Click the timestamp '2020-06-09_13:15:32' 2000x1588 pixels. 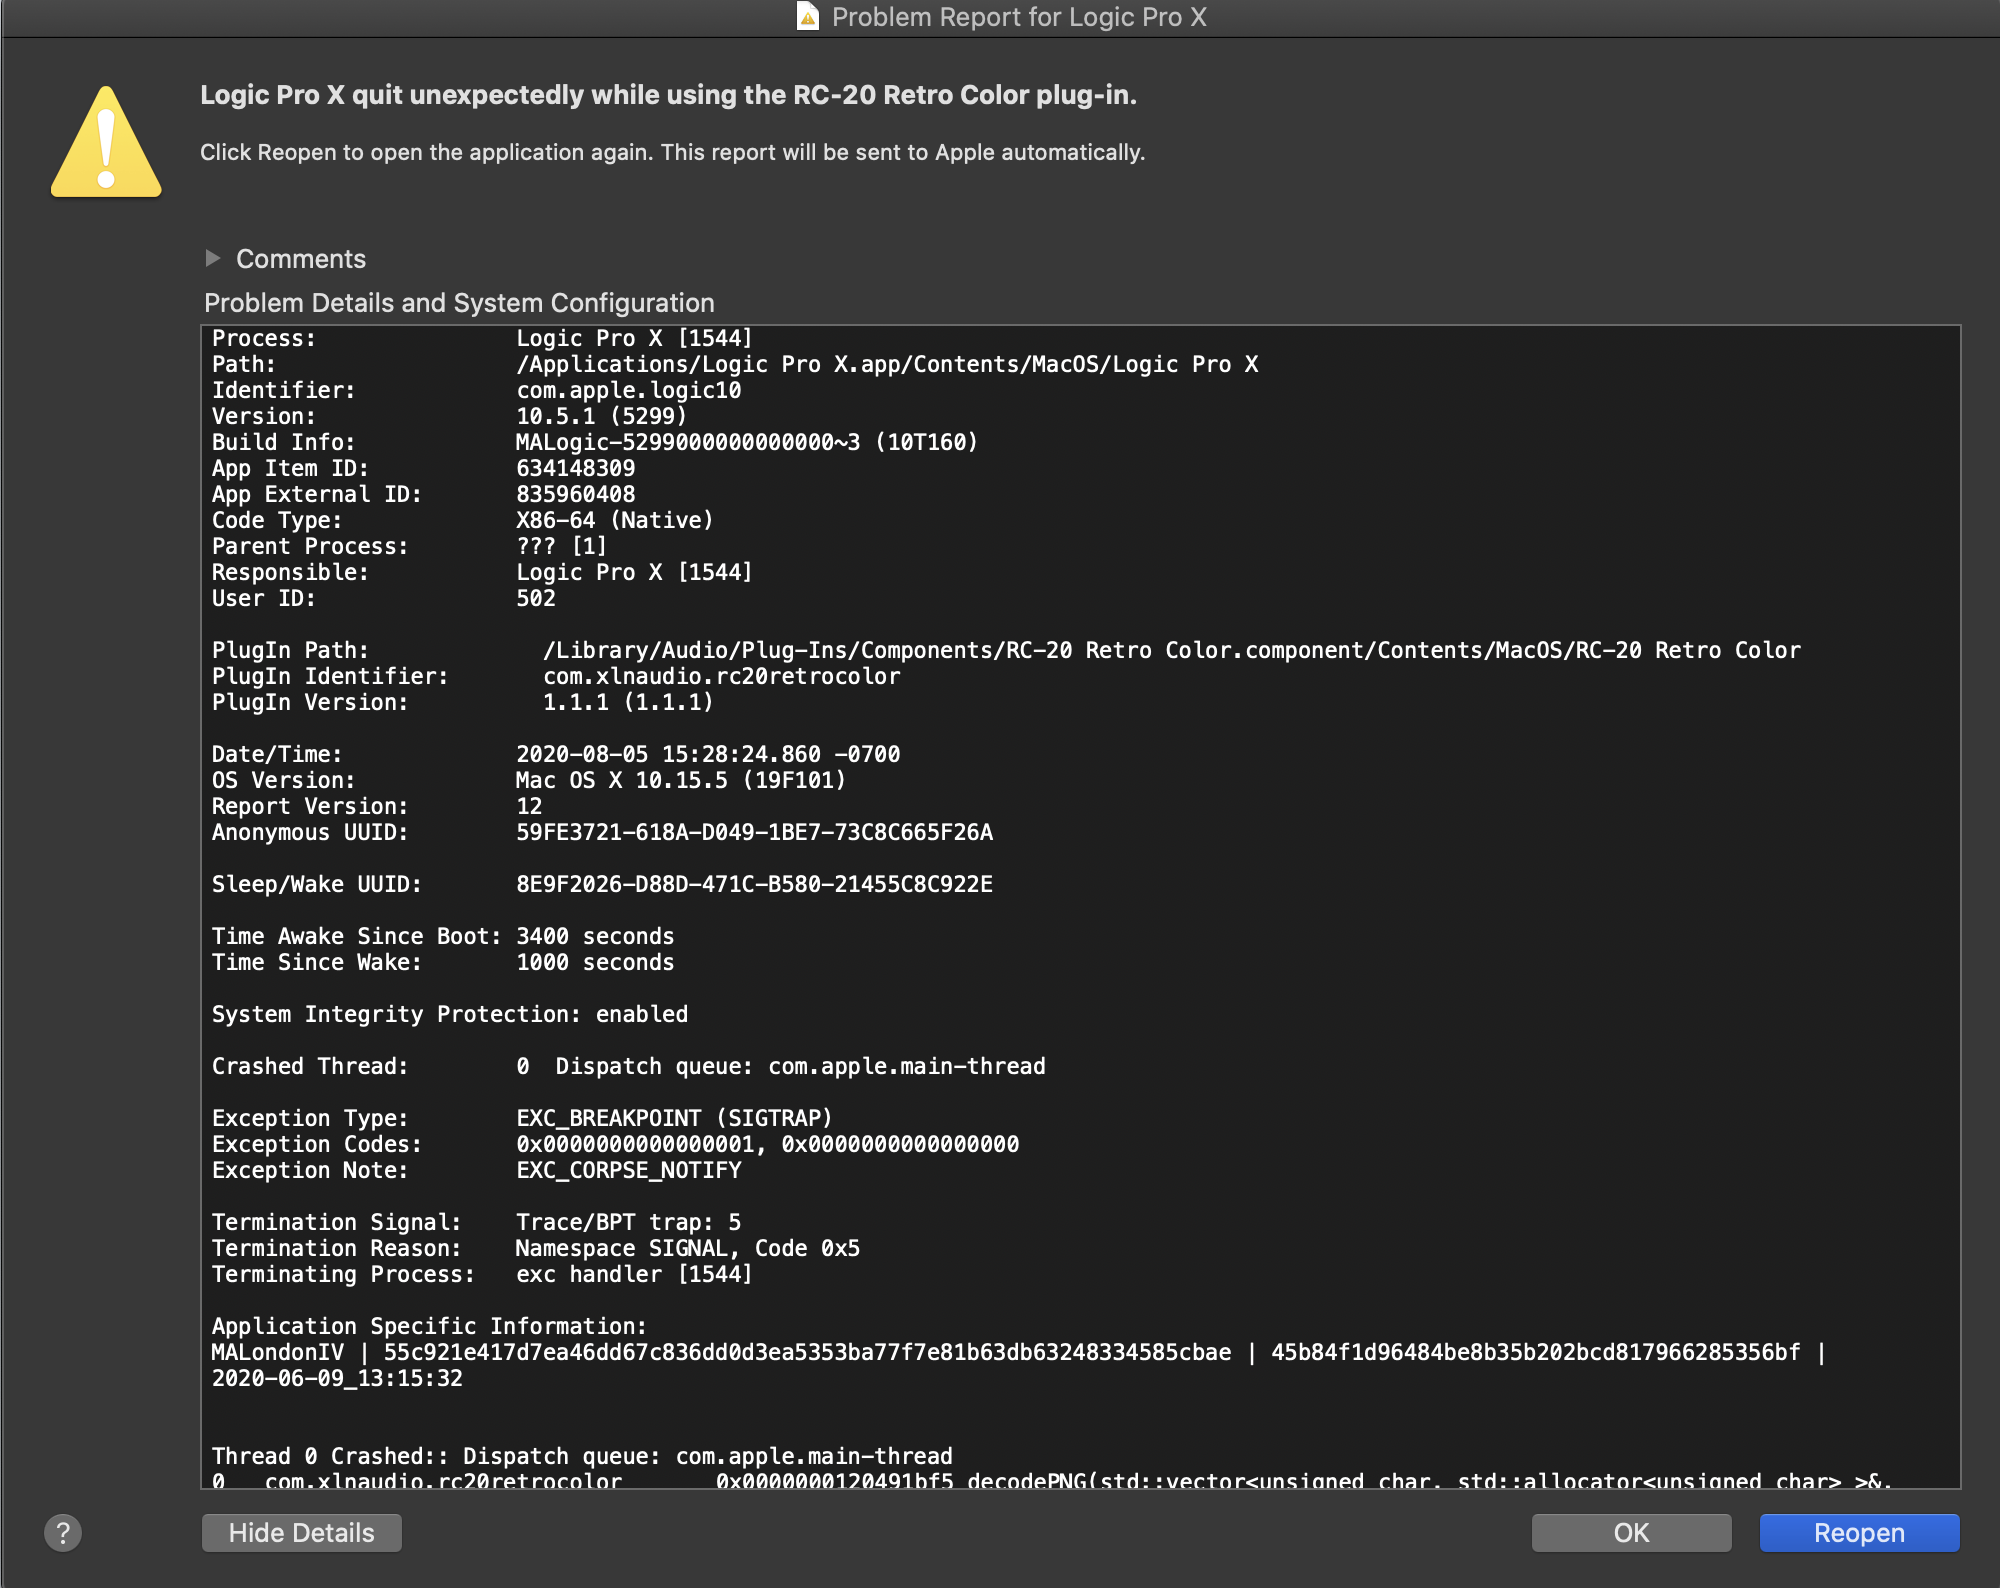click(x=337, y=1378)
